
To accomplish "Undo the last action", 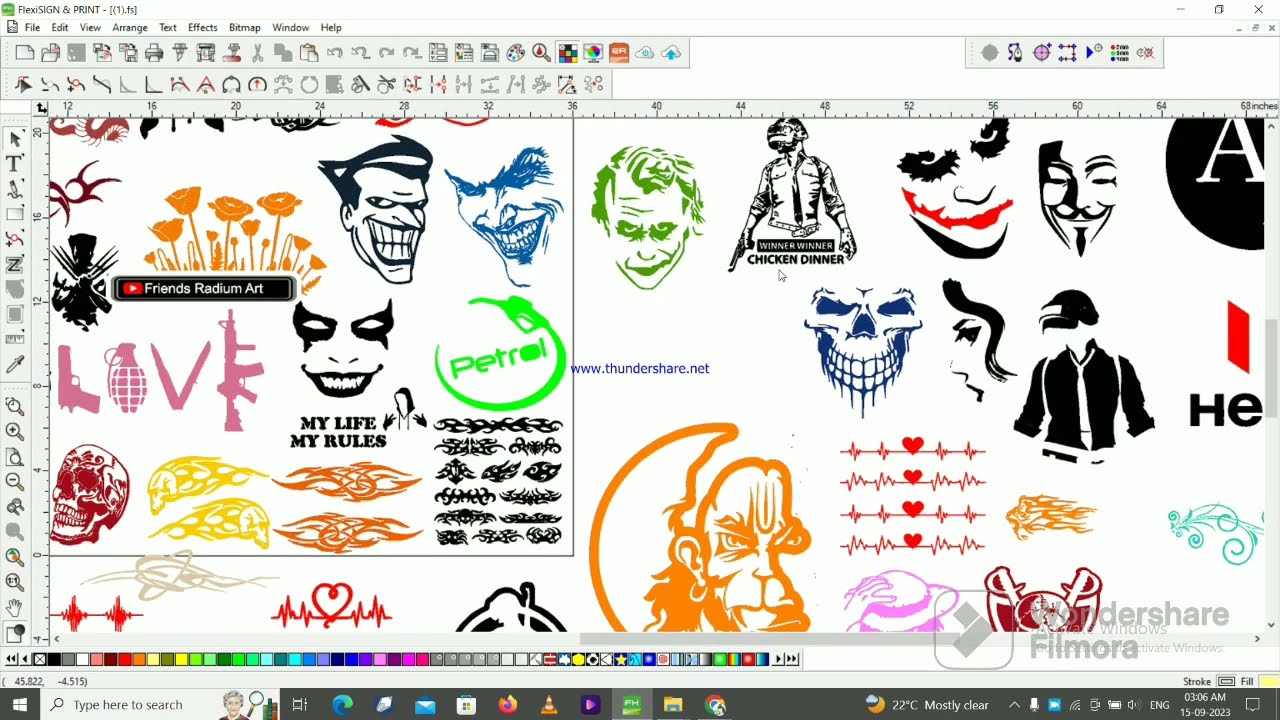I will point(335,53).
